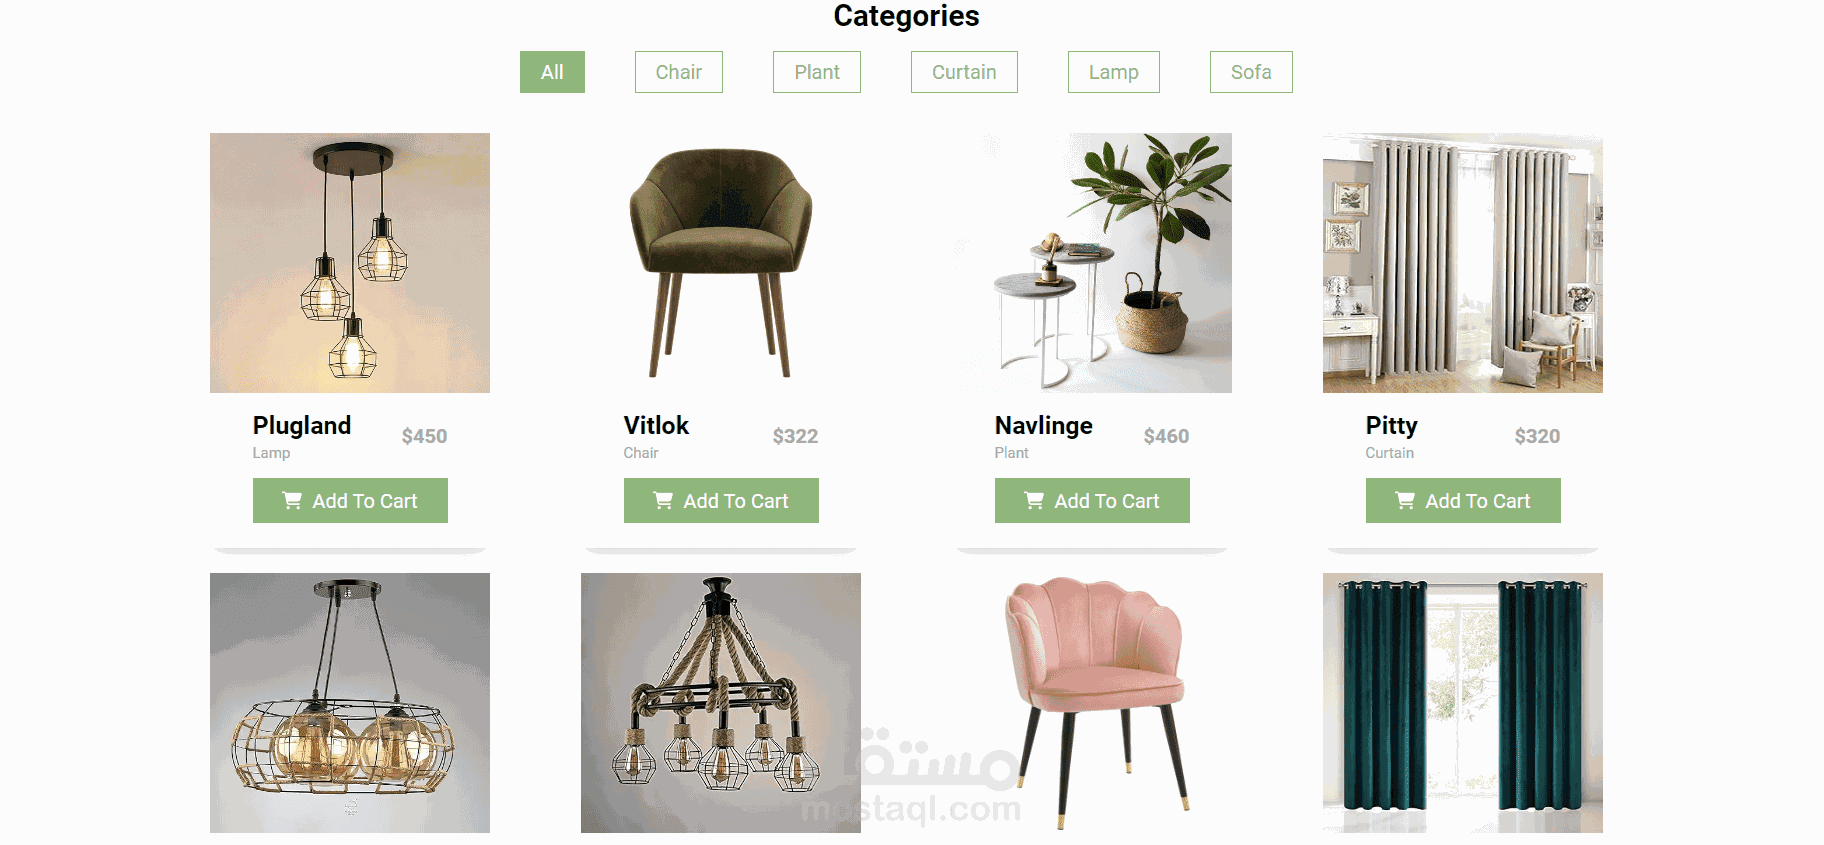Open the Plugland pendant lamp image
1824x845 pixels.
350,263
